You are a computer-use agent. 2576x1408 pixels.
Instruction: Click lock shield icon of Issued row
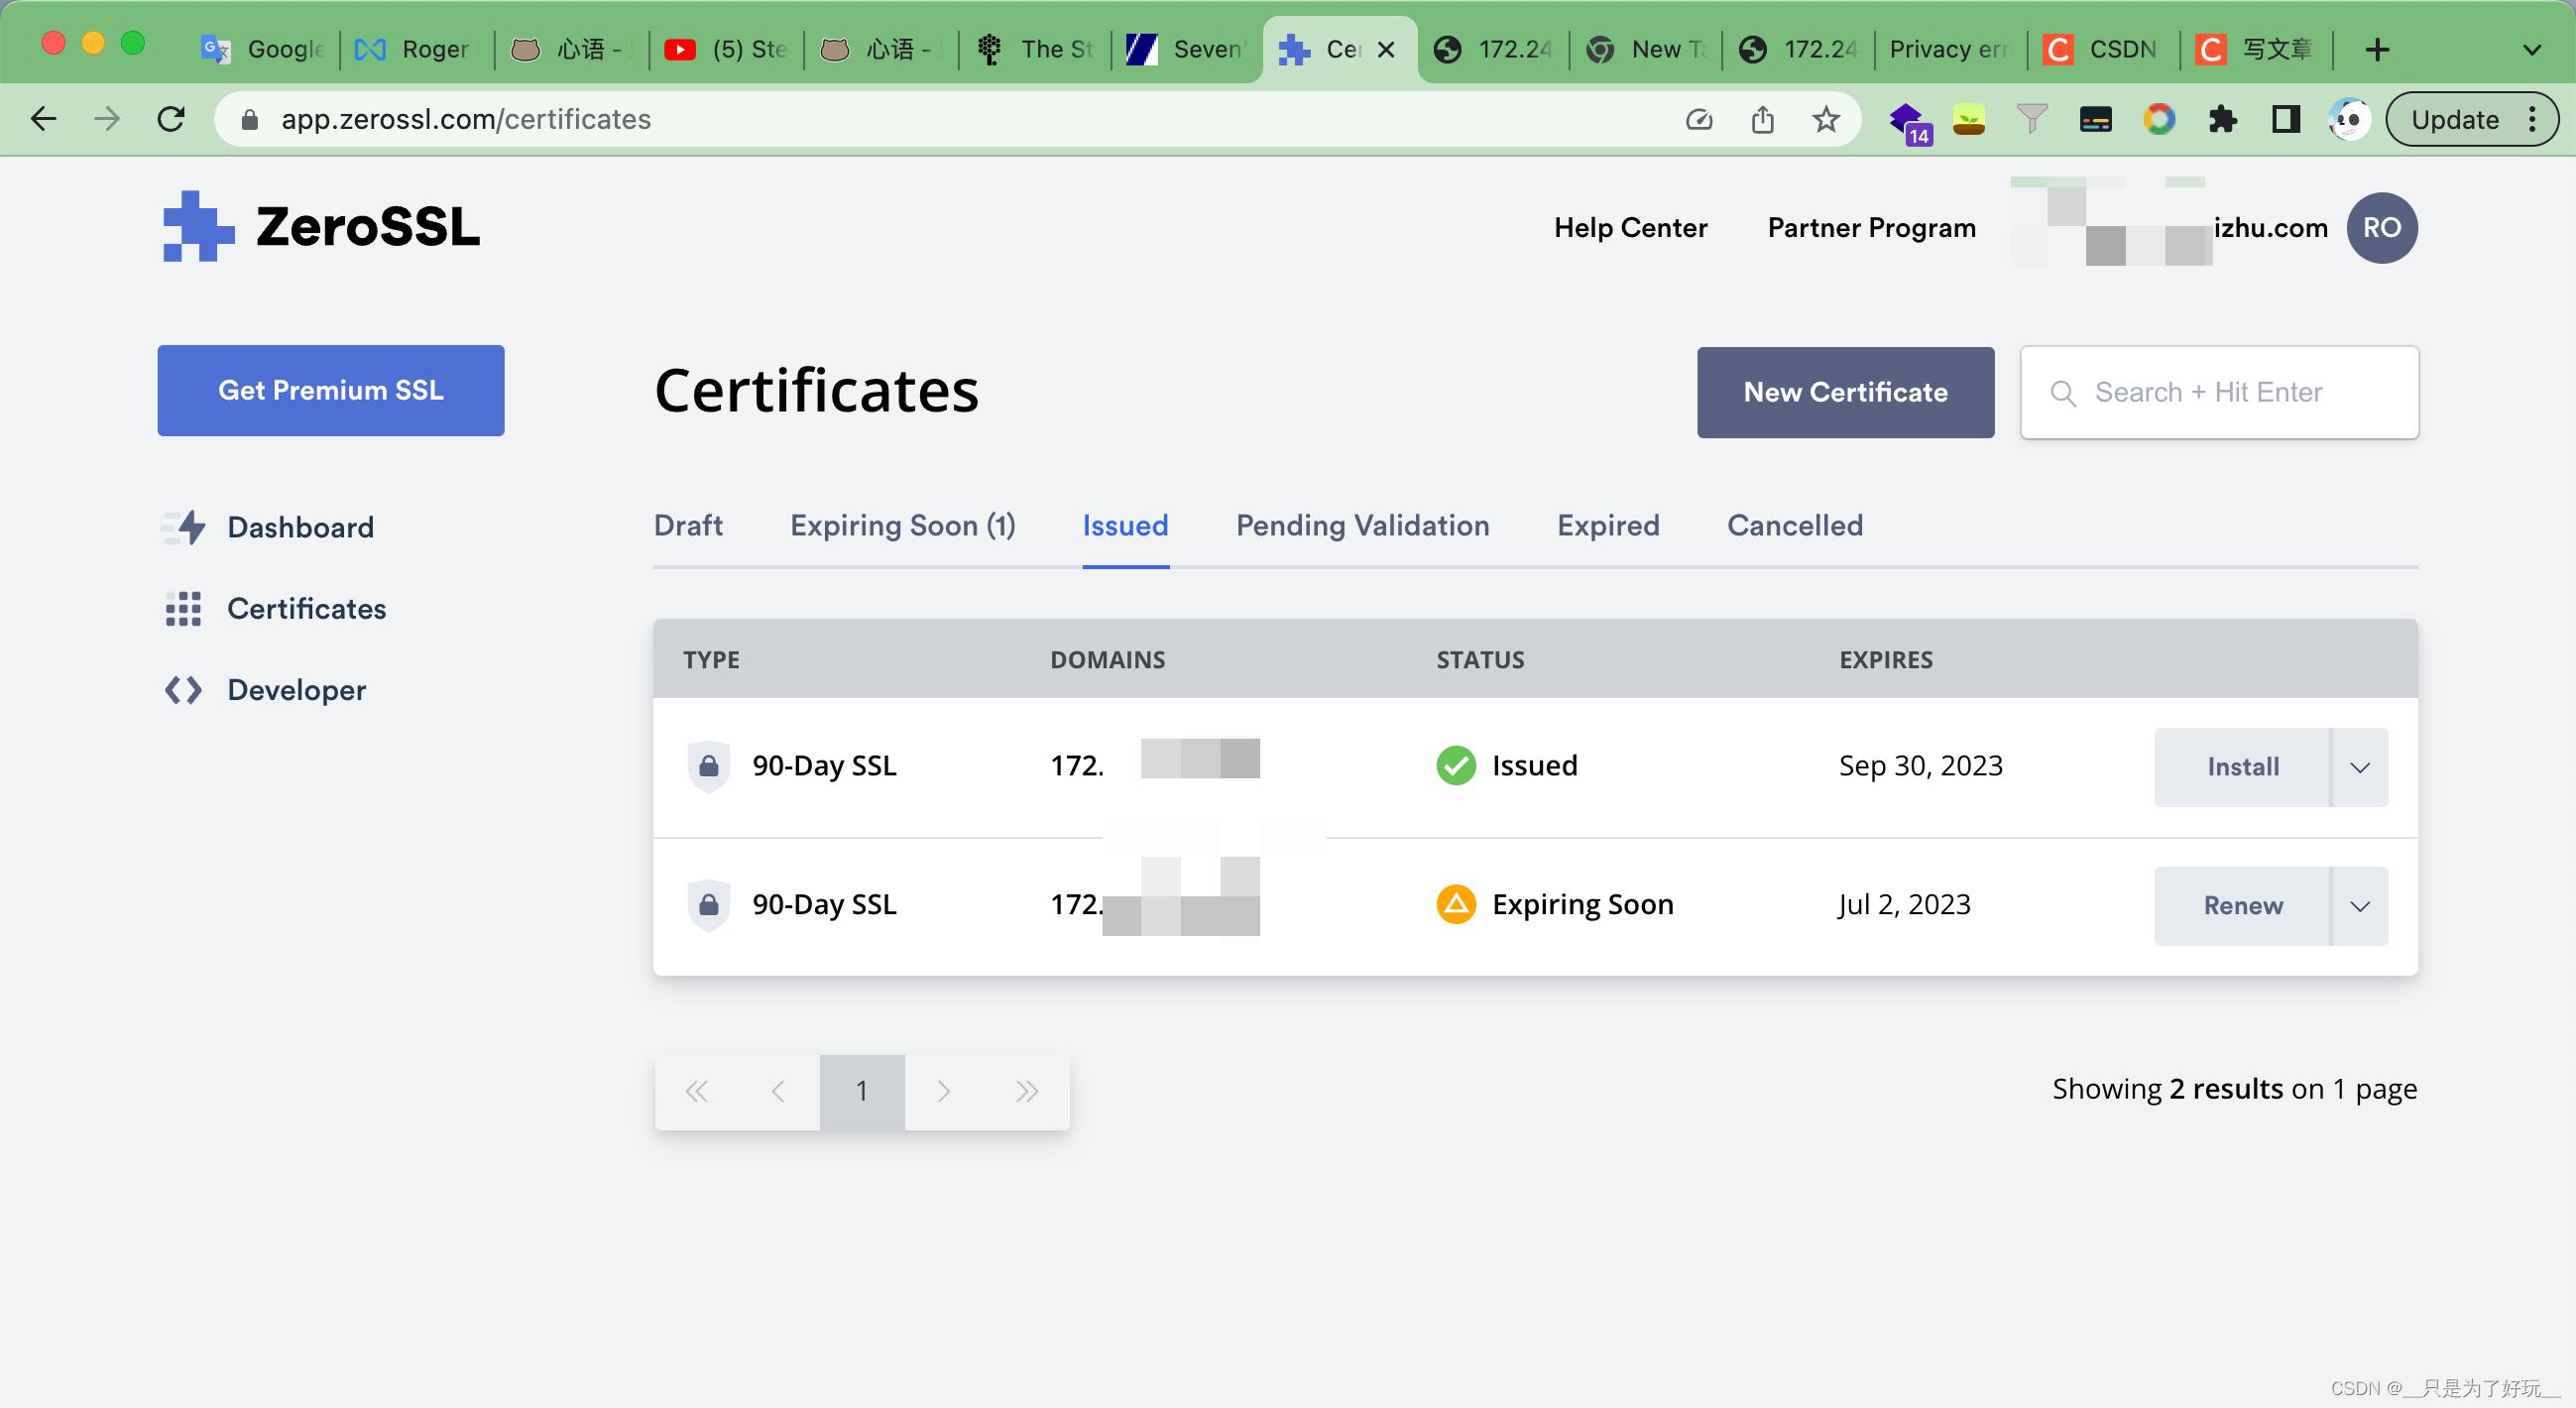(x=708, y=767)
